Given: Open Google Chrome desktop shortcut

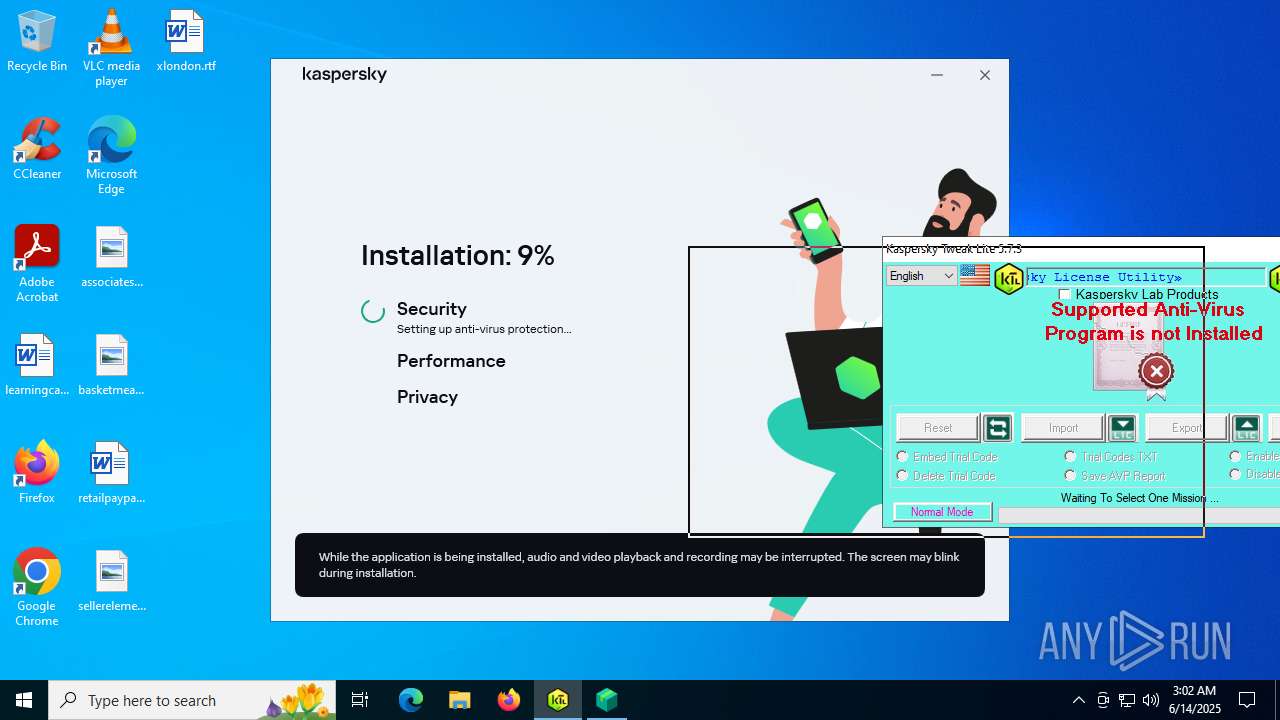Looking at the screenshot, I should pos(37,587).
